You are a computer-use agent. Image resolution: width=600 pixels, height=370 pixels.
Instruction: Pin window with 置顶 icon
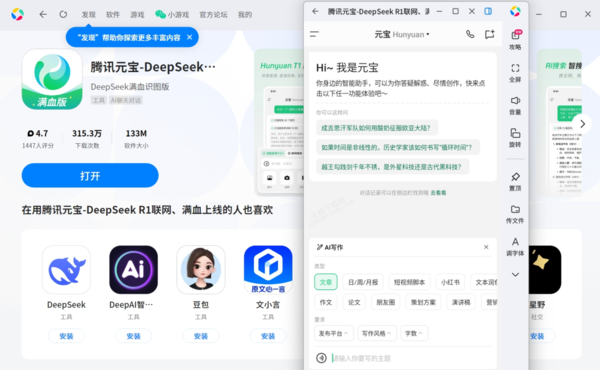click(515, 182)
